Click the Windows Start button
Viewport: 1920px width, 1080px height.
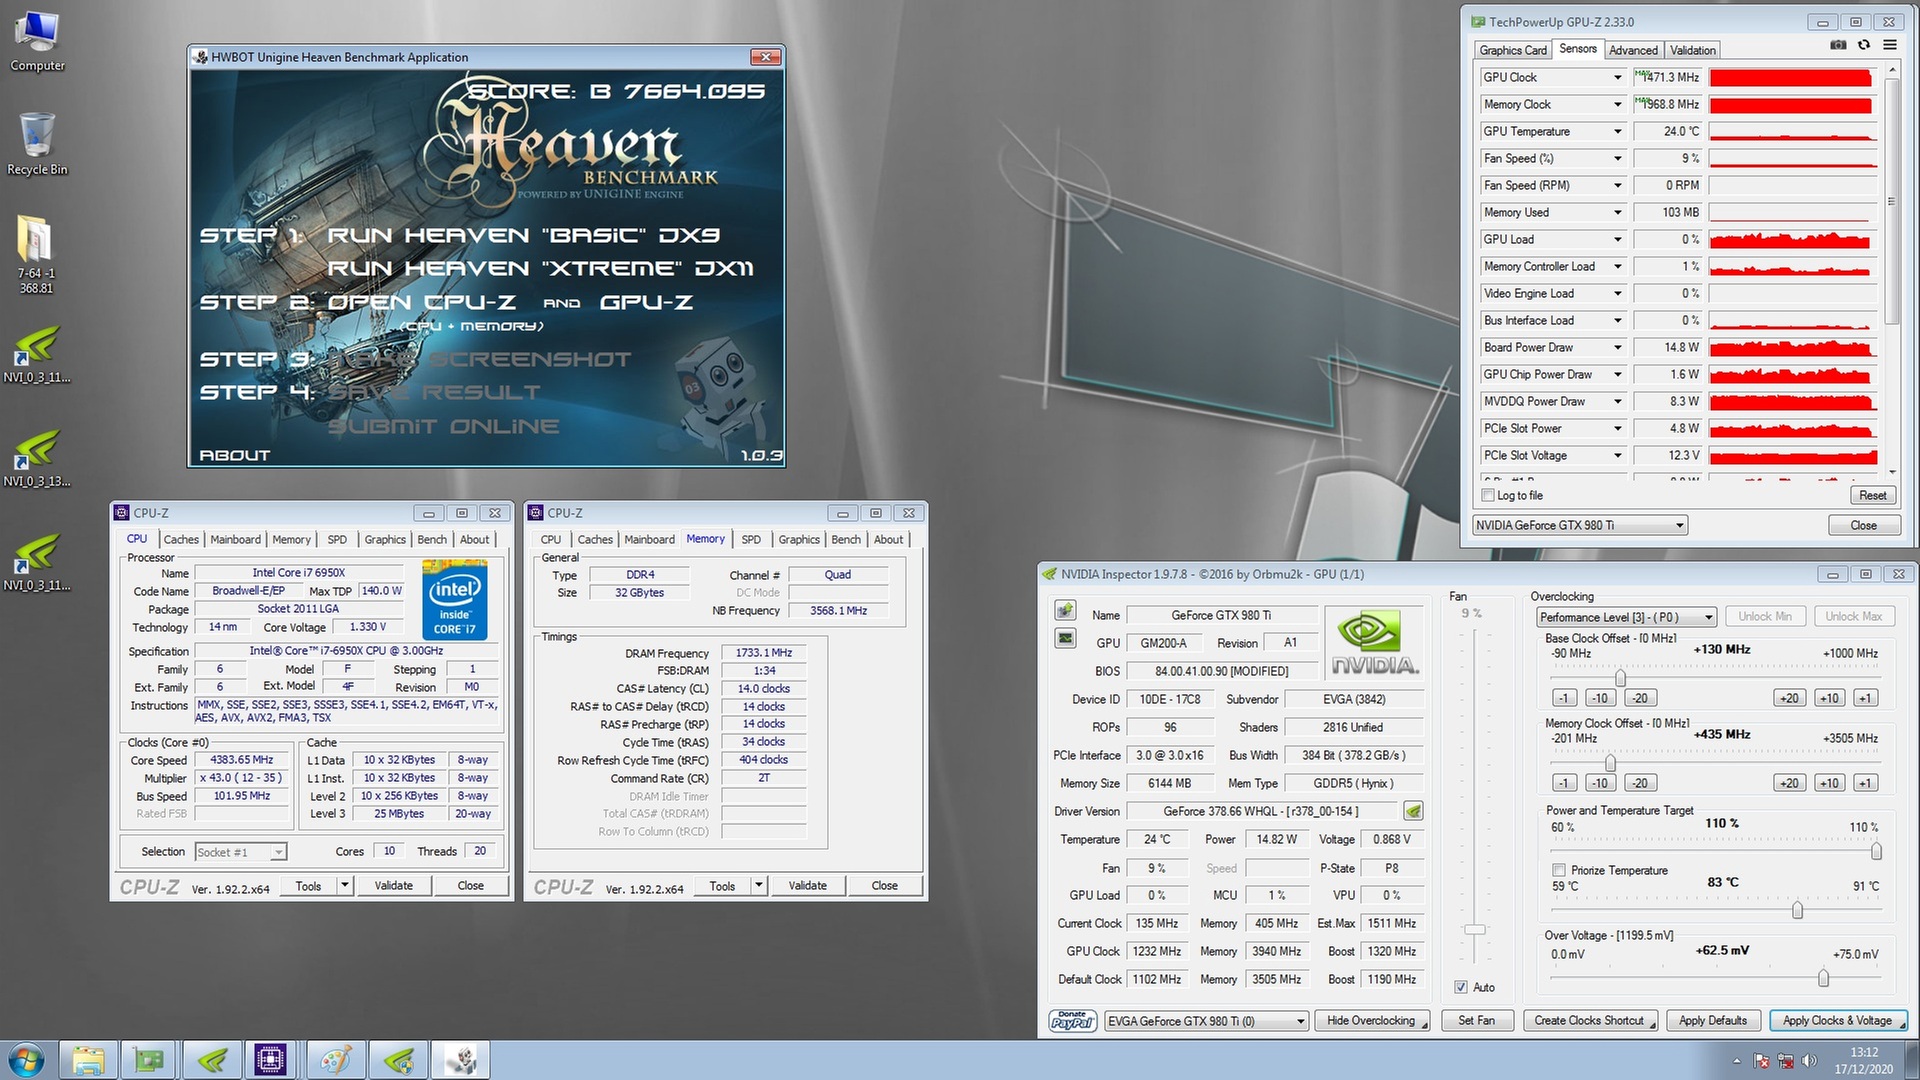[26, 1060]
